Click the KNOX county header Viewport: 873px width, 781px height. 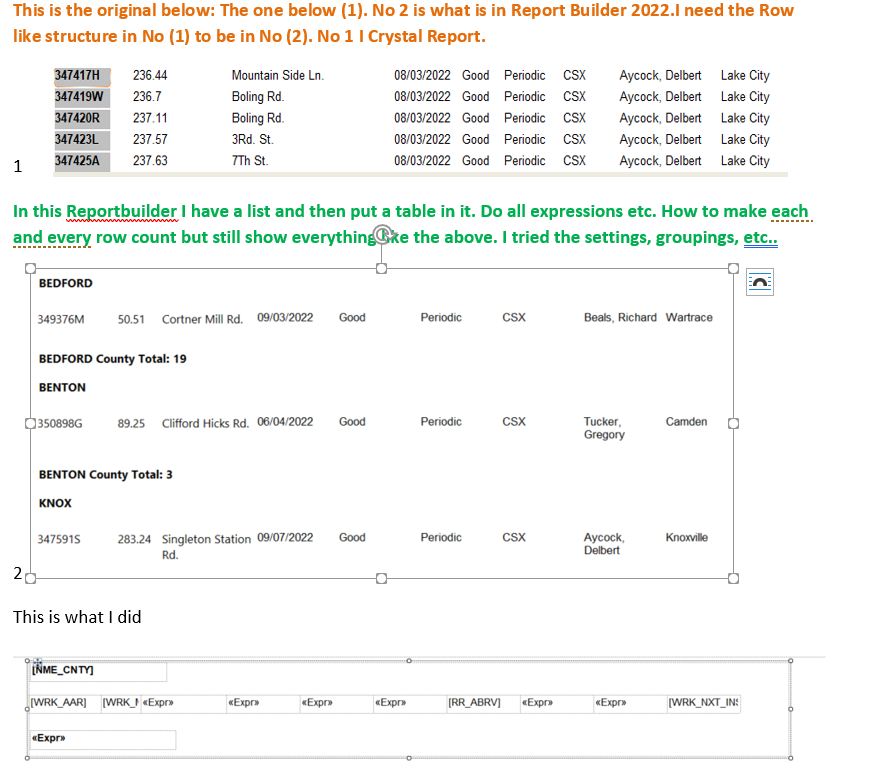pyautogui.click(x=55, y=503)
